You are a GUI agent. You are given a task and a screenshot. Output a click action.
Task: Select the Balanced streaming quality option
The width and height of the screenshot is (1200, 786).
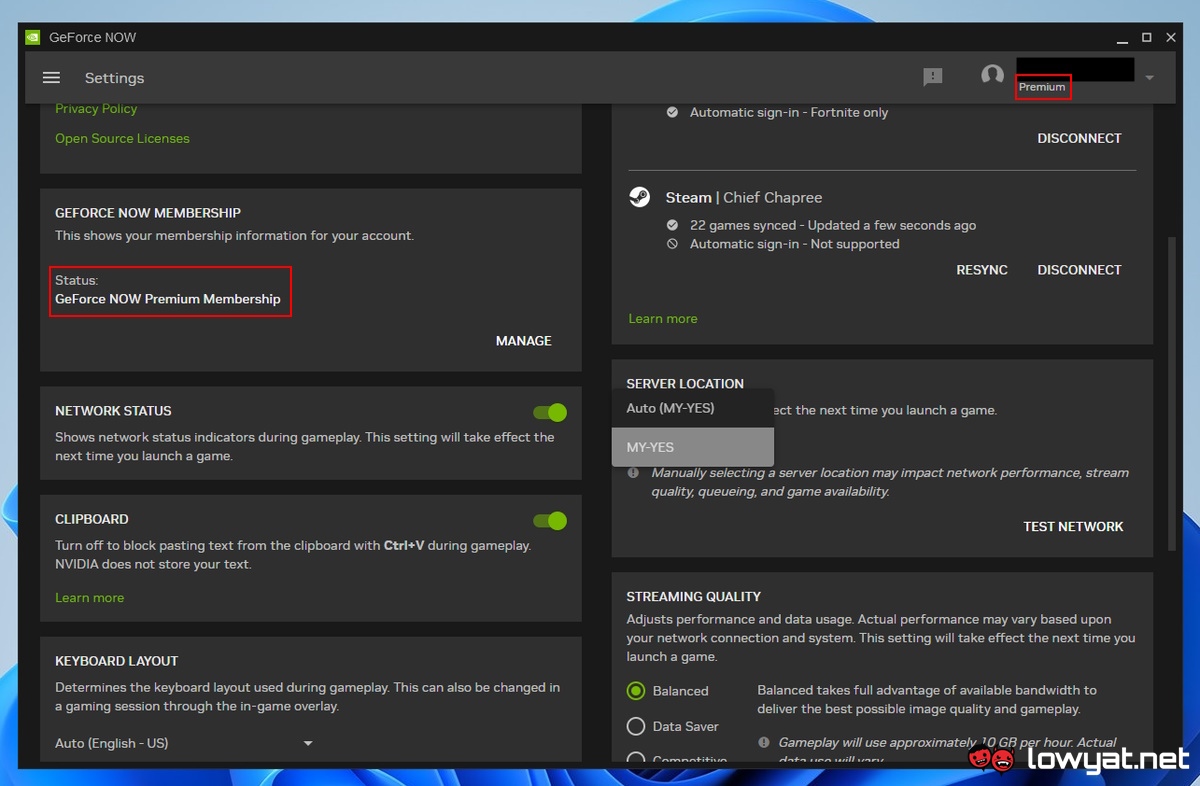pyautogui.click(x=636, y=691)
